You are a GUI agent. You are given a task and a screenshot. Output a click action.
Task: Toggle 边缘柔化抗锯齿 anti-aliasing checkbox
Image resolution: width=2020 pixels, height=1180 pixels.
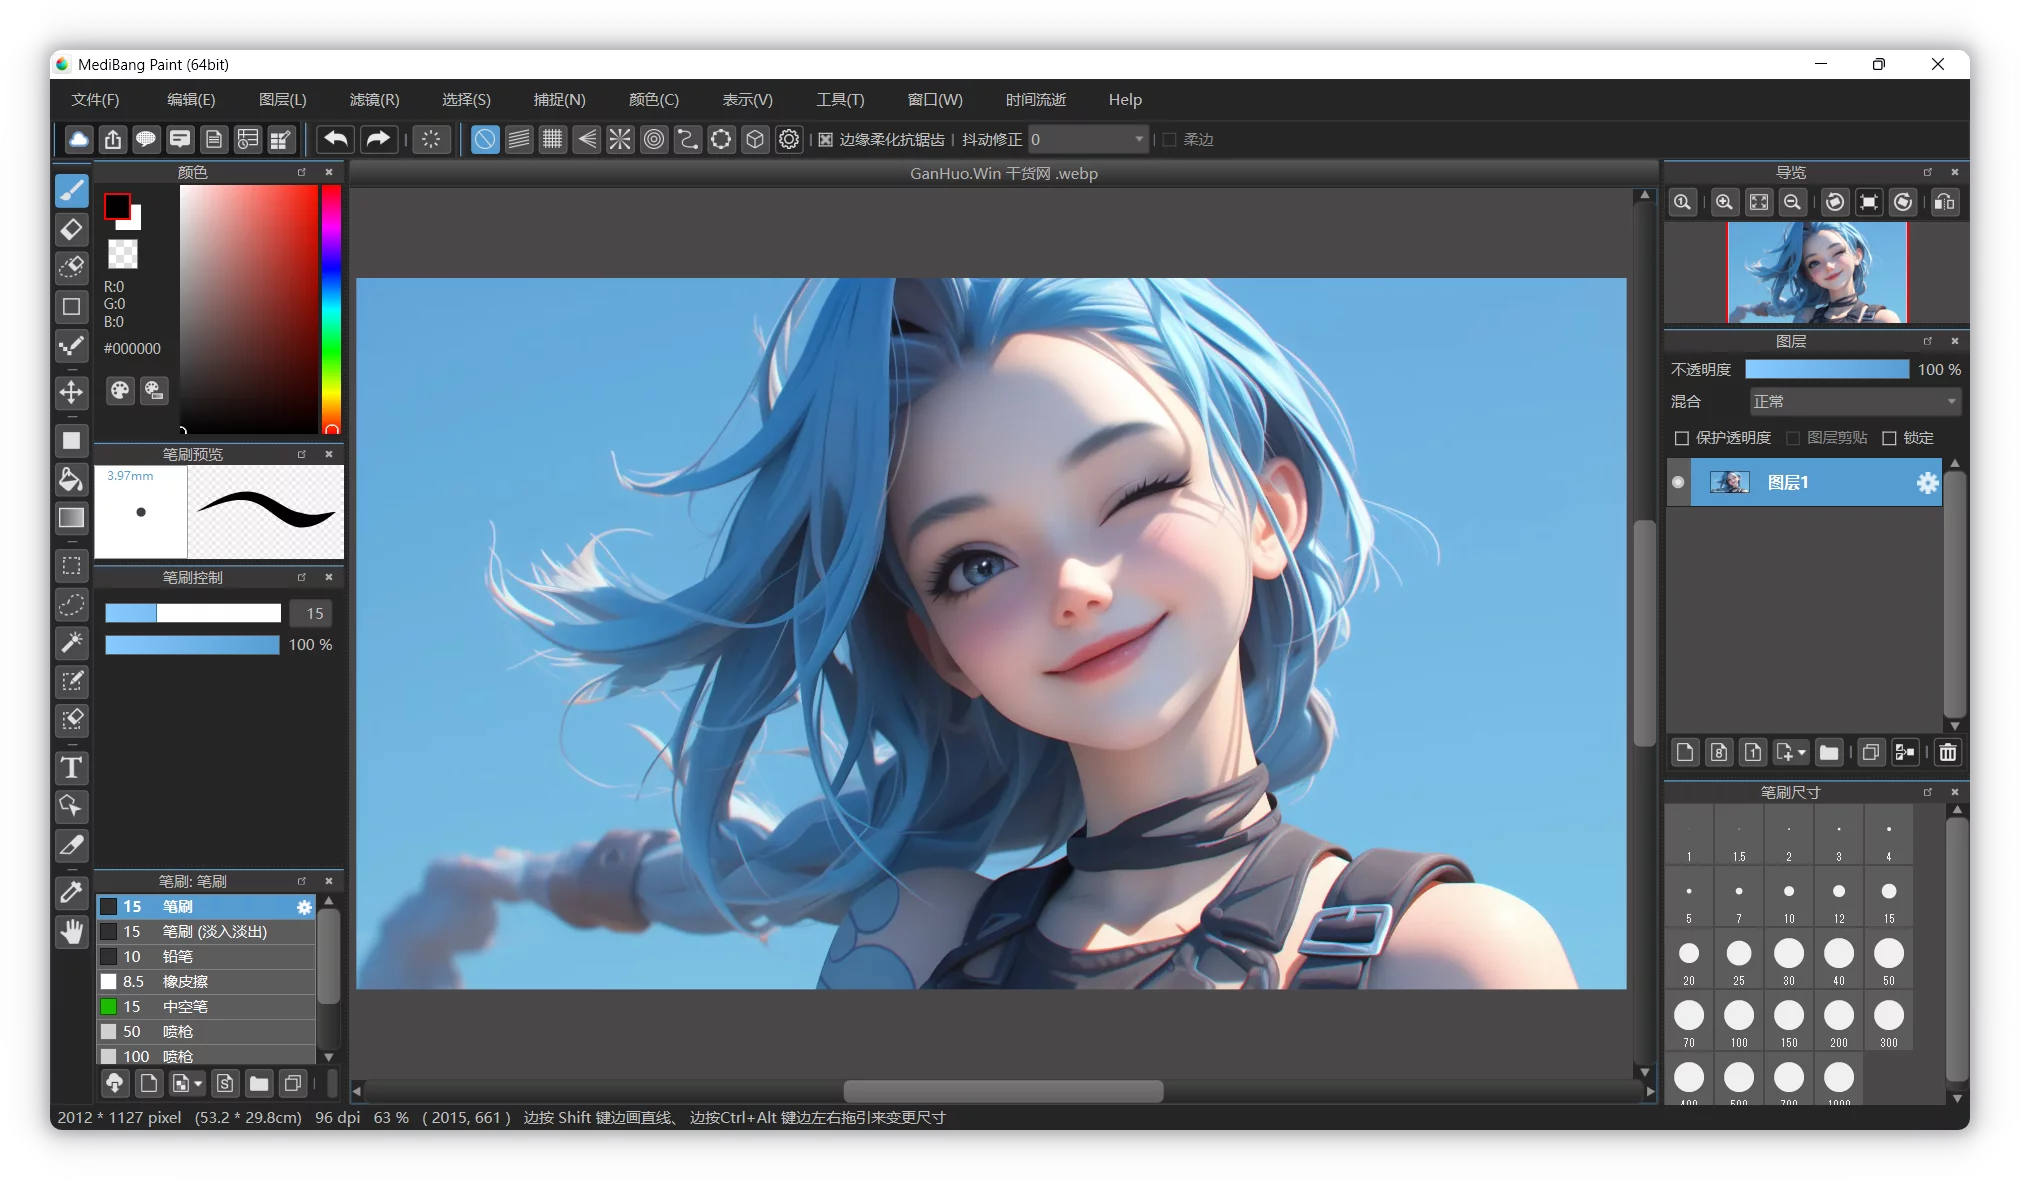pyautogui.click(x=826, y=140)
